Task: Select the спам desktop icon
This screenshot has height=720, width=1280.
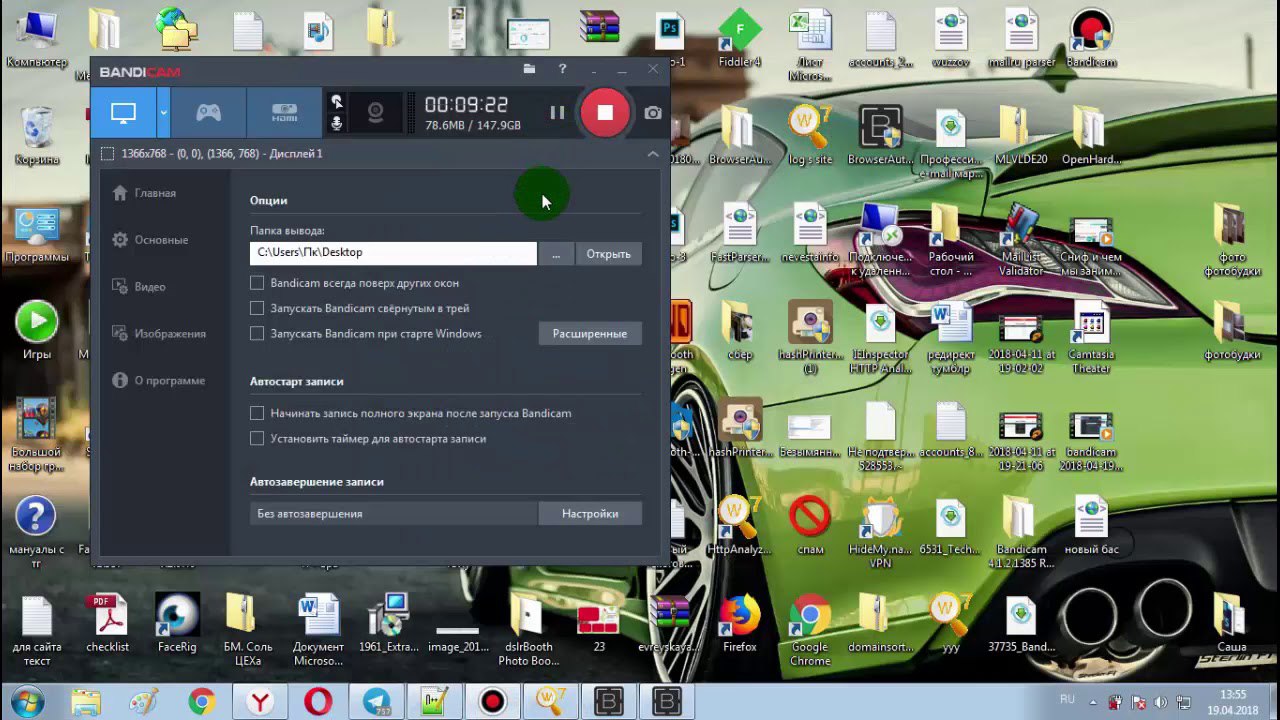Action: [x=810, y=526]
